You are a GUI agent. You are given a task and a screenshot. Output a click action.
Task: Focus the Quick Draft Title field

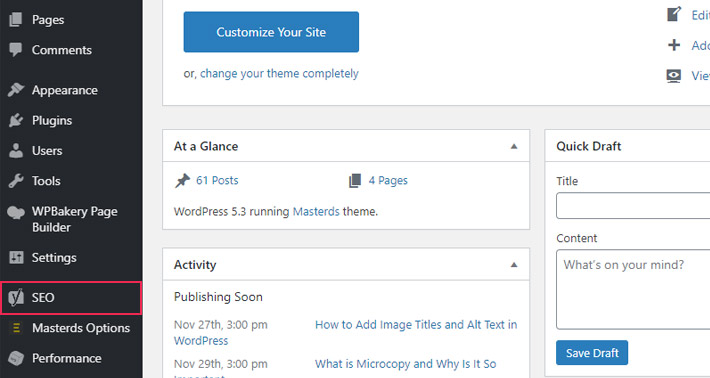tap(633, 206)
